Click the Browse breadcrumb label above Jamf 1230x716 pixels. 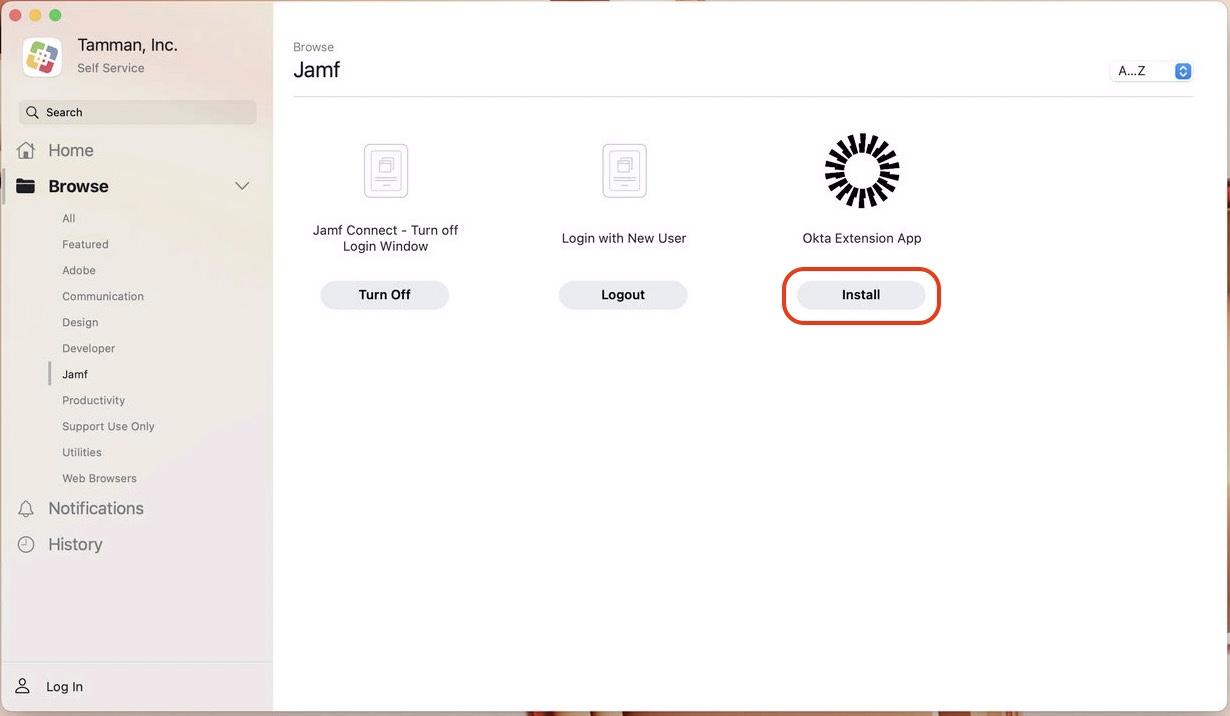[x=313, y=47]
